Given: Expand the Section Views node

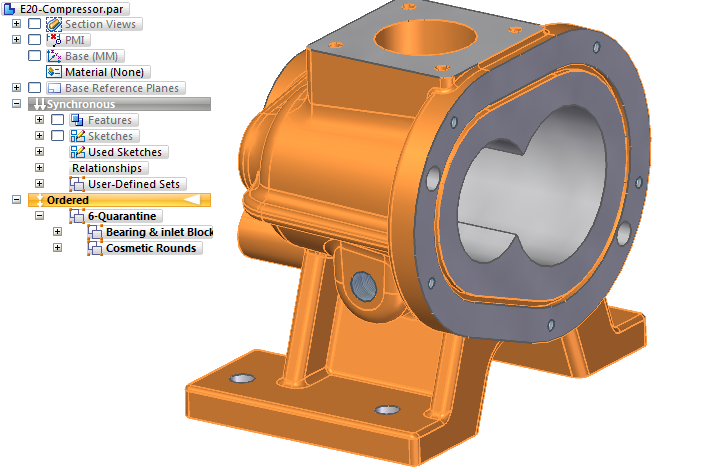Looking at the screenshot, I should [x=16, y=23].
